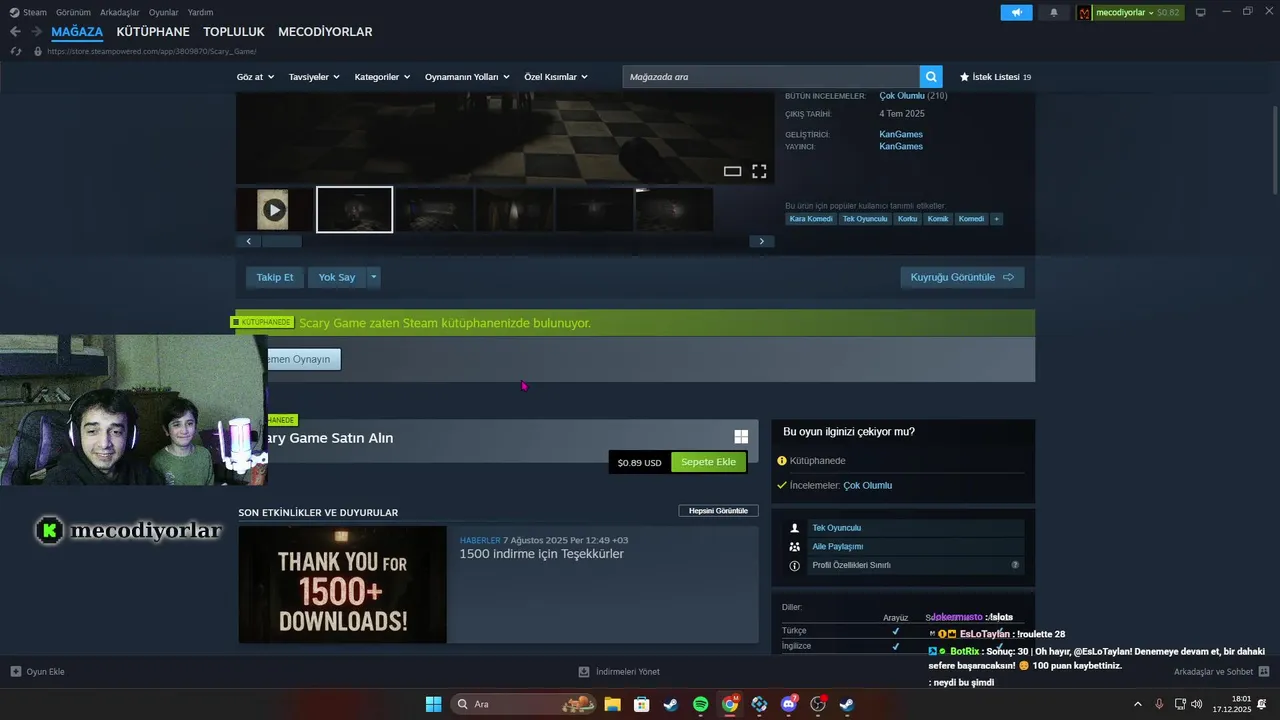This screenshot has width=1280, height=720.
Task: Show hidden system tray icons
Action: pyautogui.click(x=1137, y=704)
